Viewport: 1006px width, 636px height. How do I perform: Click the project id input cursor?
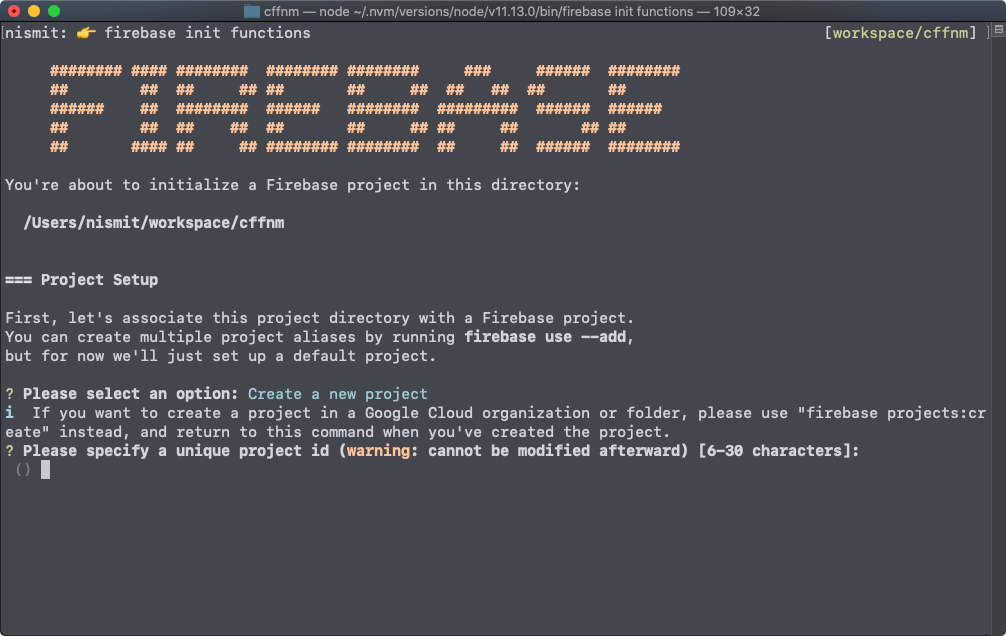point(44,469)
